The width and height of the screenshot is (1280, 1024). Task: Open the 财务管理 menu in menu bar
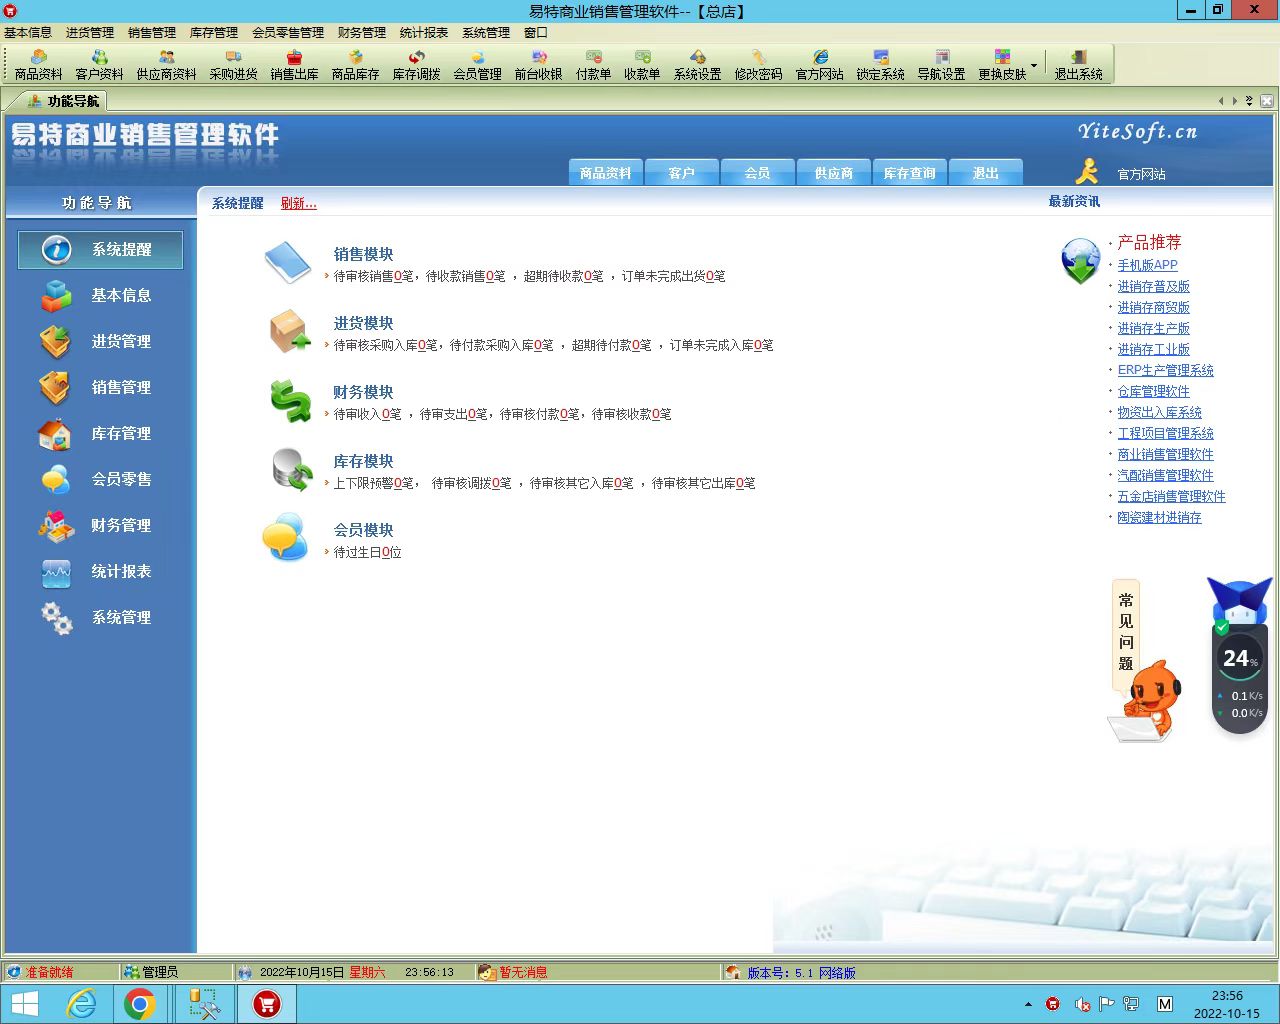pyautogui.click(x=361, y=32)
